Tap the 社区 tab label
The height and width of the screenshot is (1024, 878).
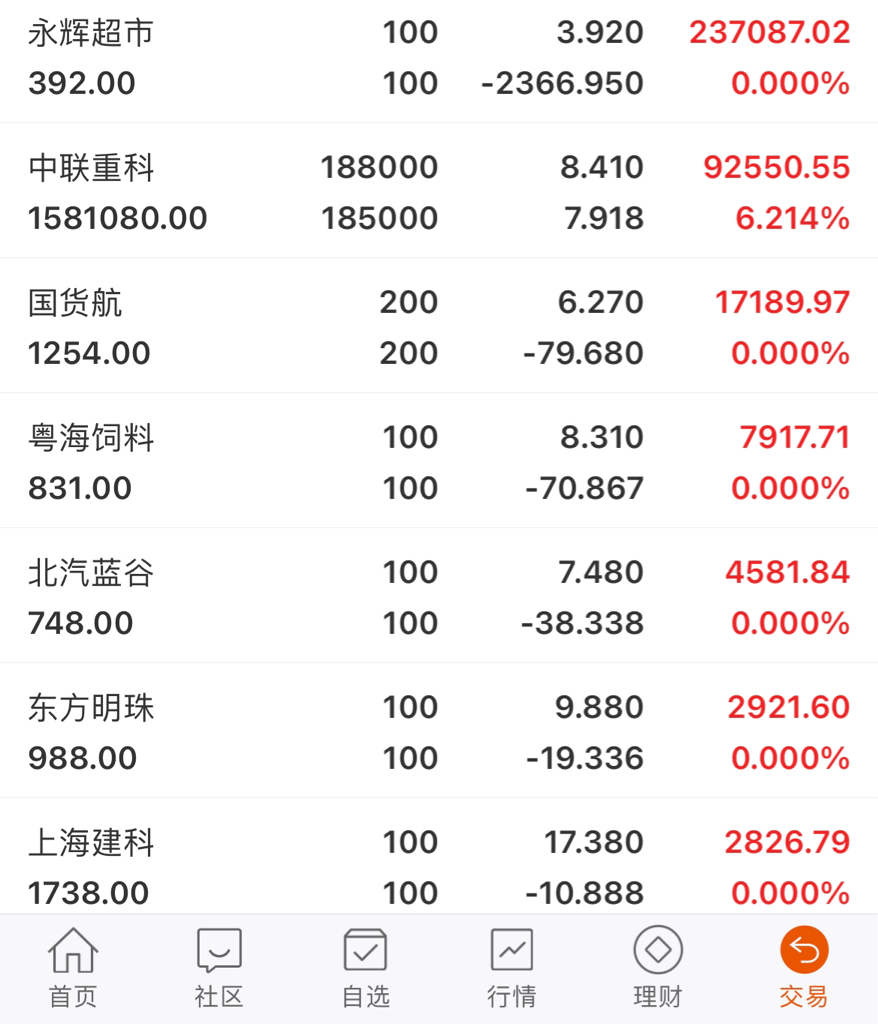[x=219, y=997]
